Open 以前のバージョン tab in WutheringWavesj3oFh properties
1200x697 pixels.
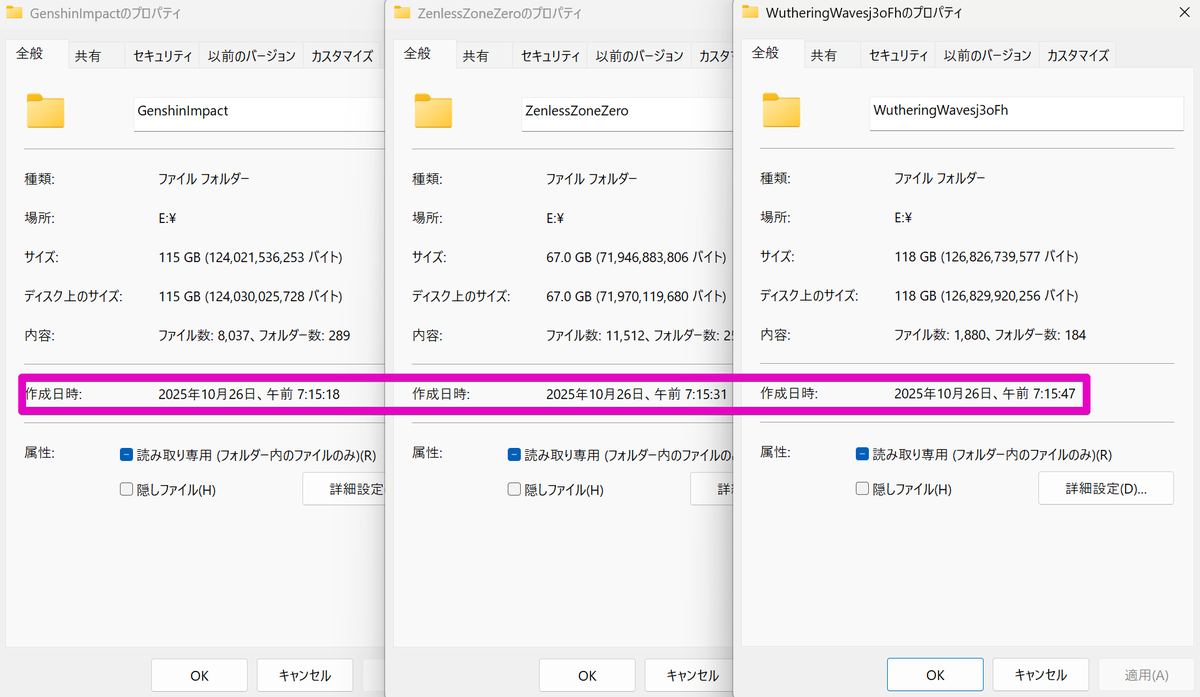click(988, 56)
